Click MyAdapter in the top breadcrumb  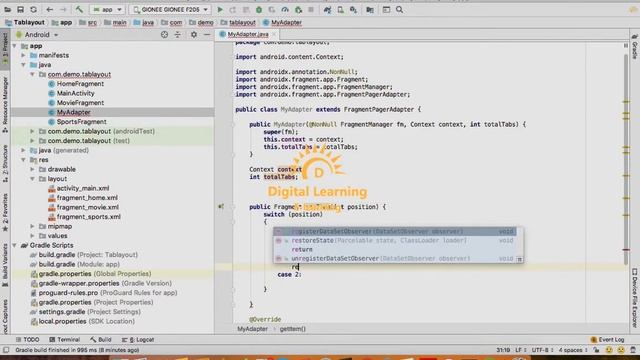(282, 22)
